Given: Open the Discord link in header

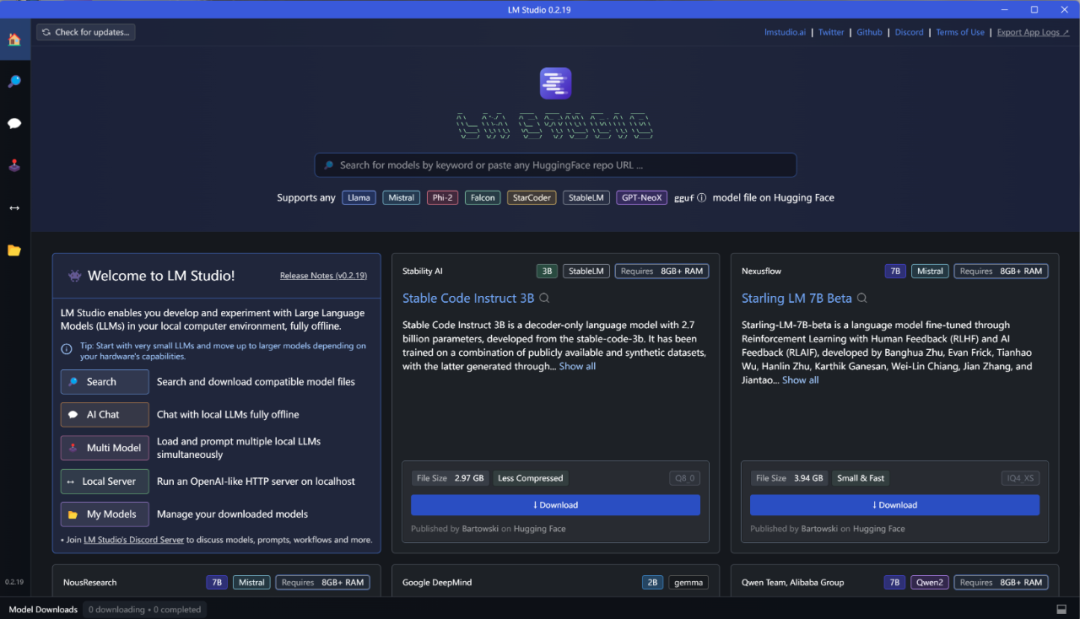Looking at the screenshot, I should coord(908,32).
